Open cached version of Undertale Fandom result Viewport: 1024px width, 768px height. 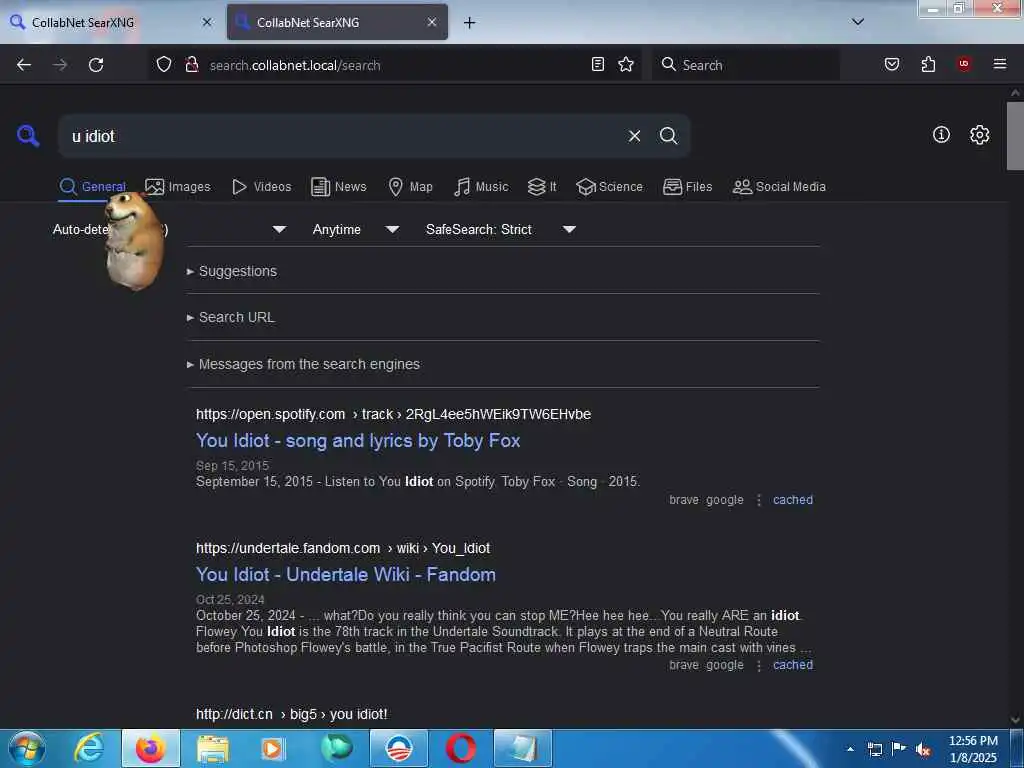pos(793,665)
